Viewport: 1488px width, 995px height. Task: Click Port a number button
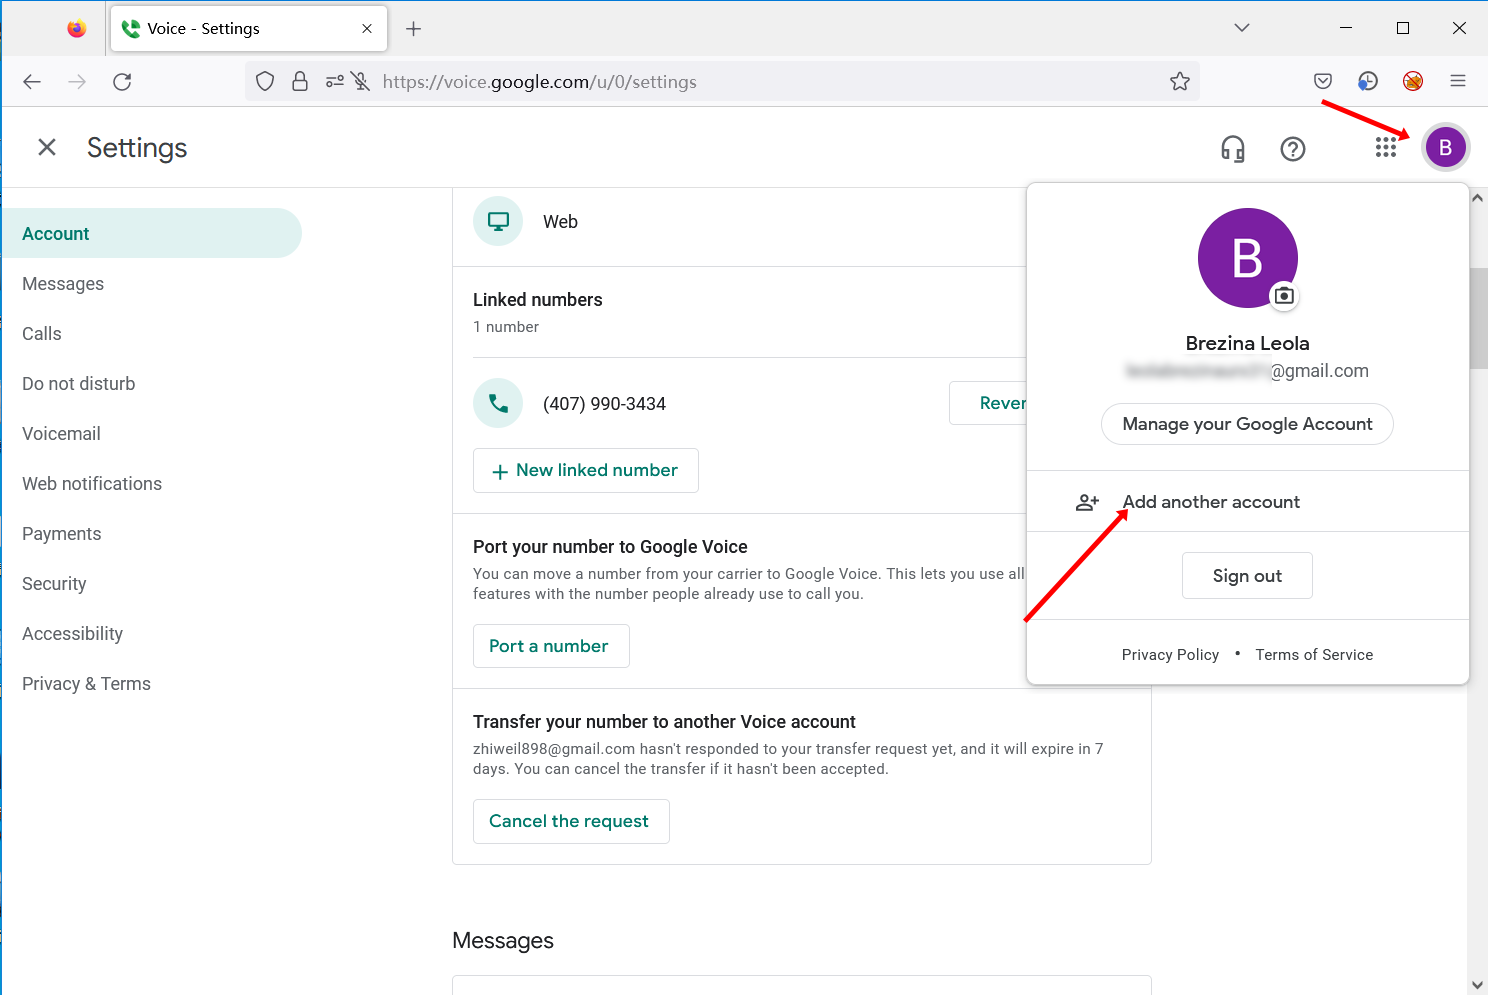pyautogui.click(x=551, y=646)
